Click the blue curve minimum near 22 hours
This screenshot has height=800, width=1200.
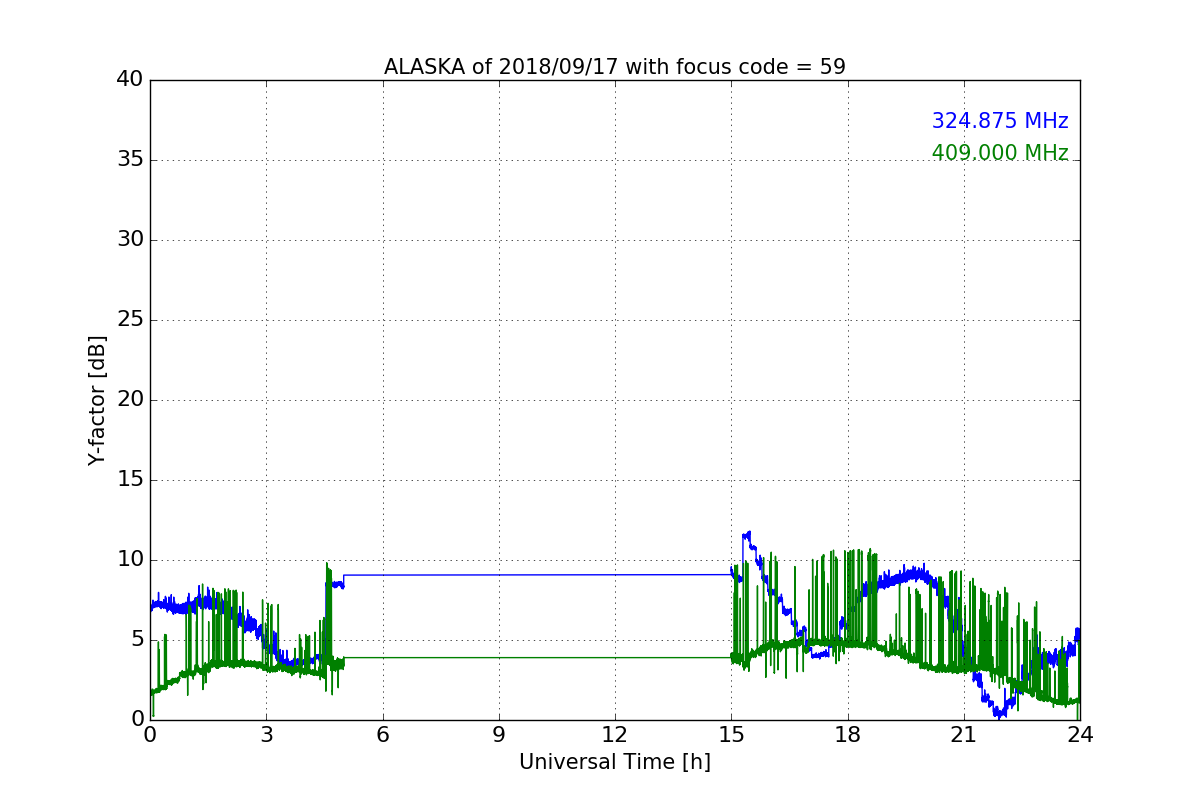(x=999, y=714)
